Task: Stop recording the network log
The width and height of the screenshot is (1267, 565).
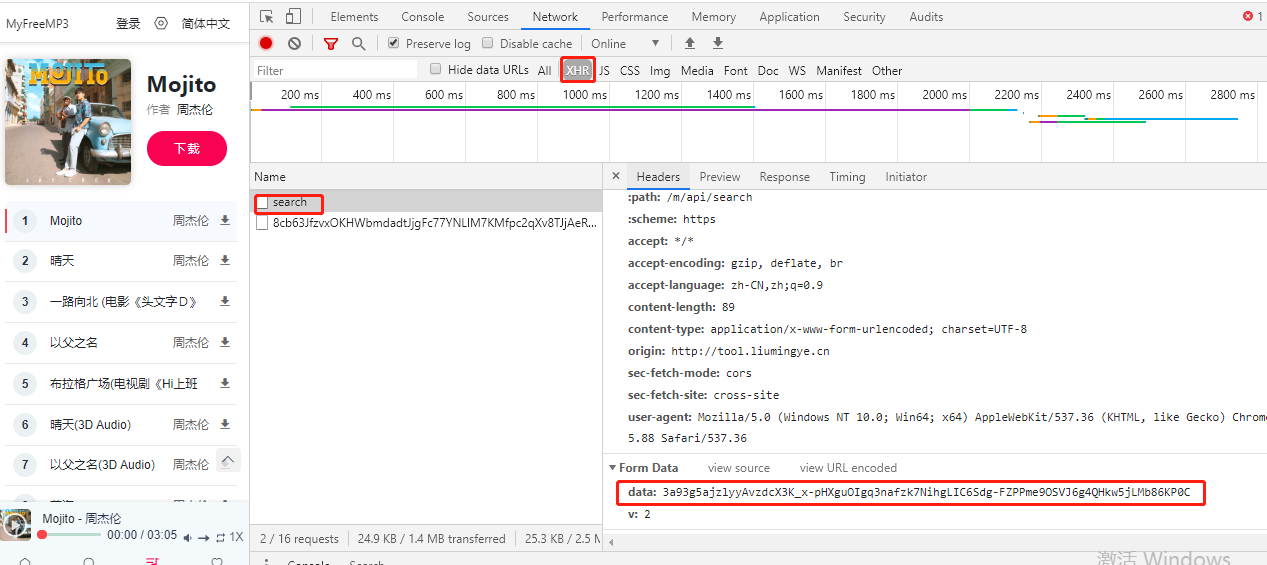Action: 266,43
